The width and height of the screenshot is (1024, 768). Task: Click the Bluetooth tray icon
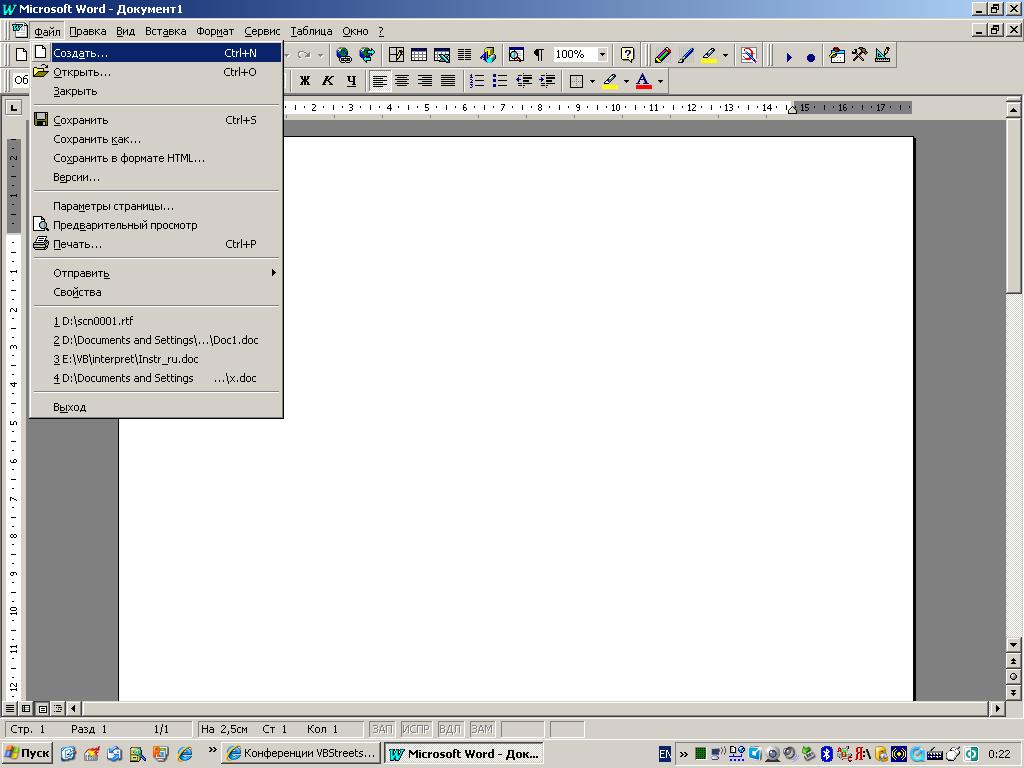click(826, 754)
